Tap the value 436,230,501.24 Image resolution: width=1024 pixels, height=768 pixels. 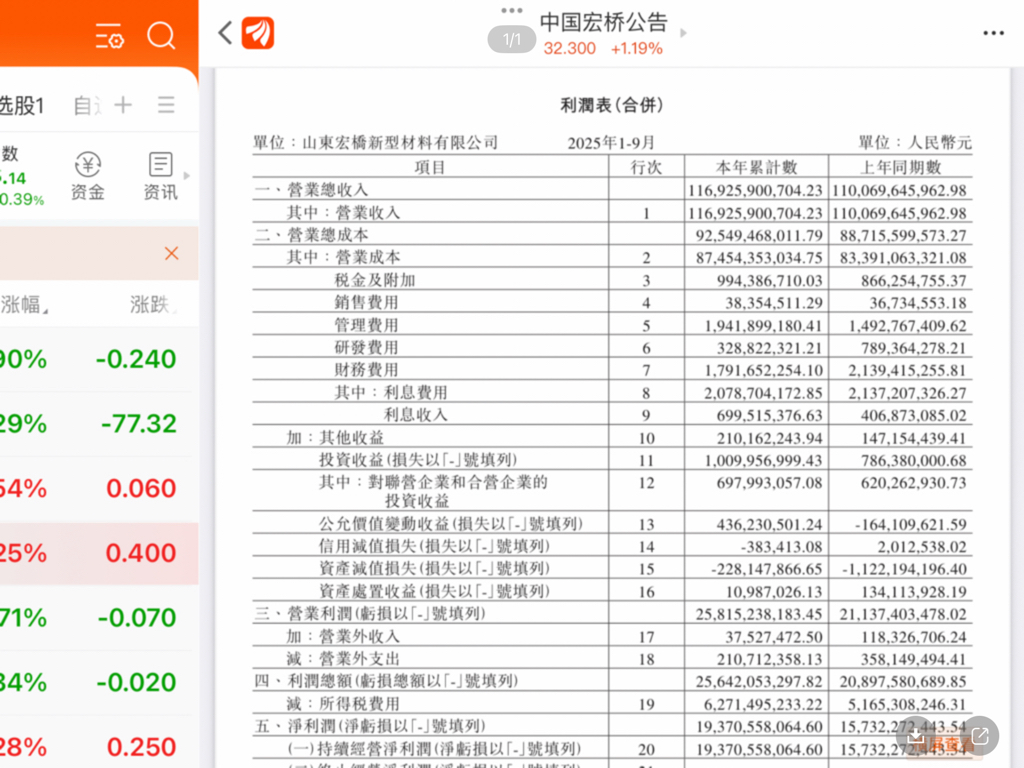(x=769, y=524)
